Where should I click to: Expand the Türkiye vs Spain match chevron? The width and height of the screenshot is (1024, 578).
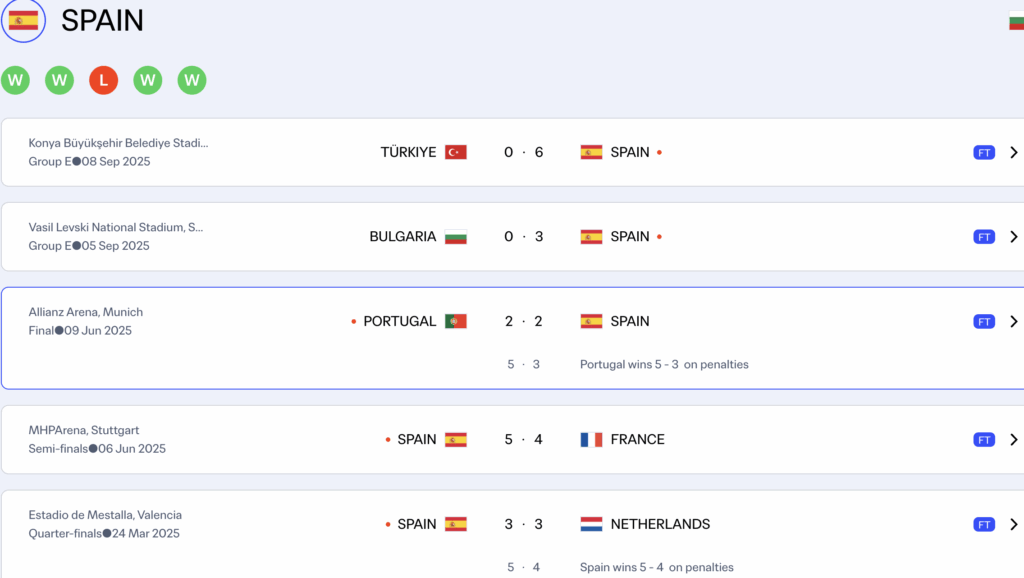pos(1013,152)
